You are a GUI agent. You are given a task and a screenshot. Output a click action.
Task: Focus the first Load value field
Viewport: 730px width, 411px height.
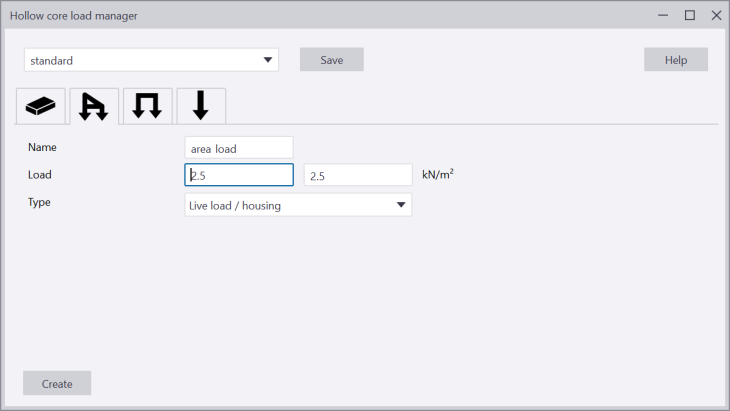click(239, 176)
